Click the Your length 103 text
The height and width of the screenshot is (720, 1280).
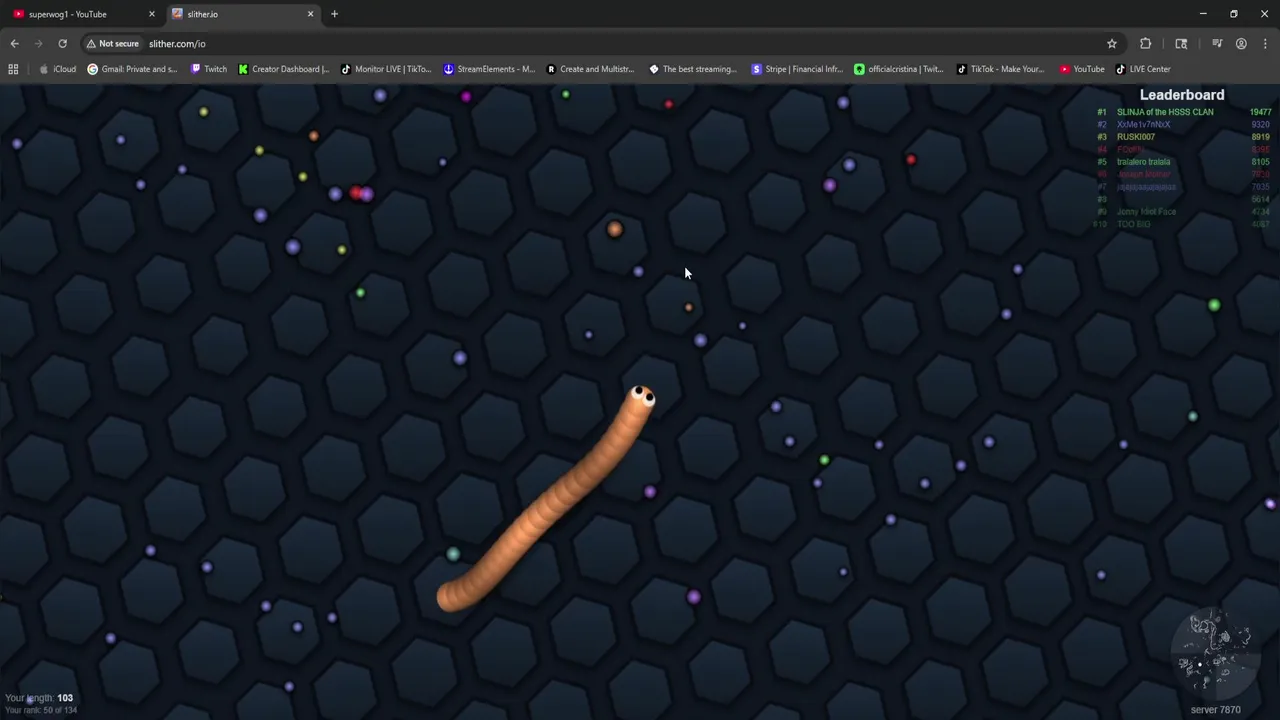39,698
